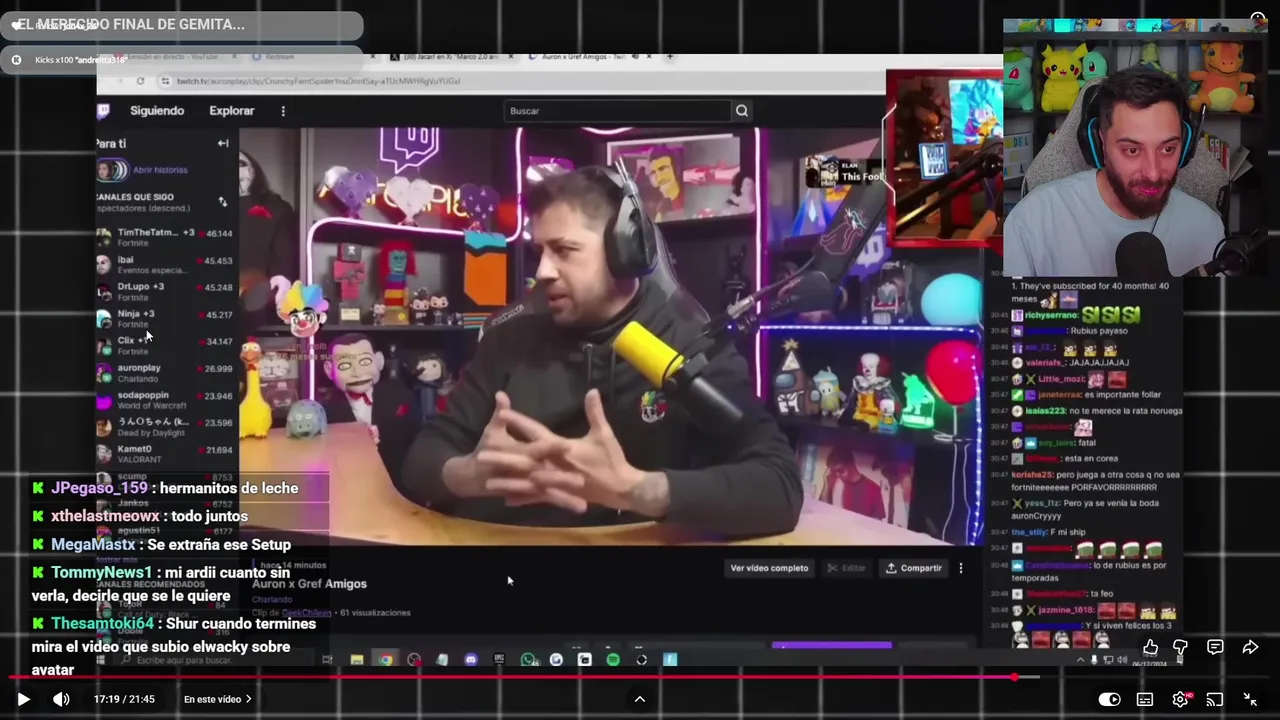
Task: Click the greyed Editar button
Action: pyautogui.click(x=846, y=568)
